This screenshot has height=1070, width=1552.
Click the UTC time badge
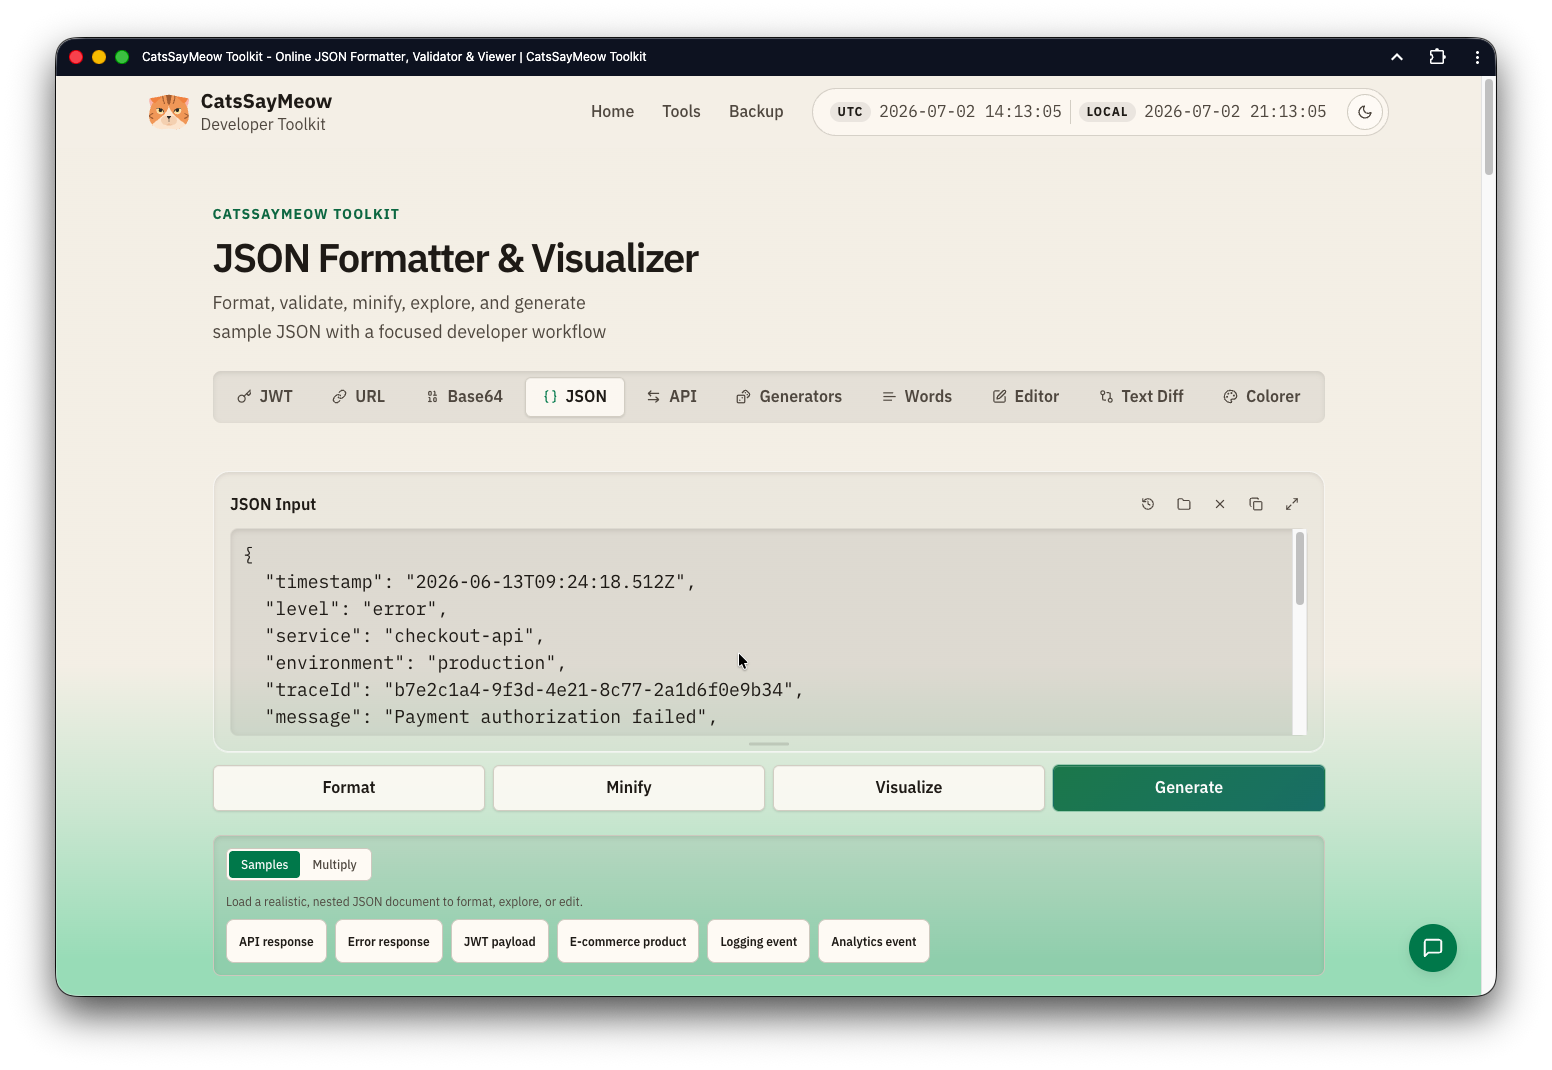click(850, 112)
